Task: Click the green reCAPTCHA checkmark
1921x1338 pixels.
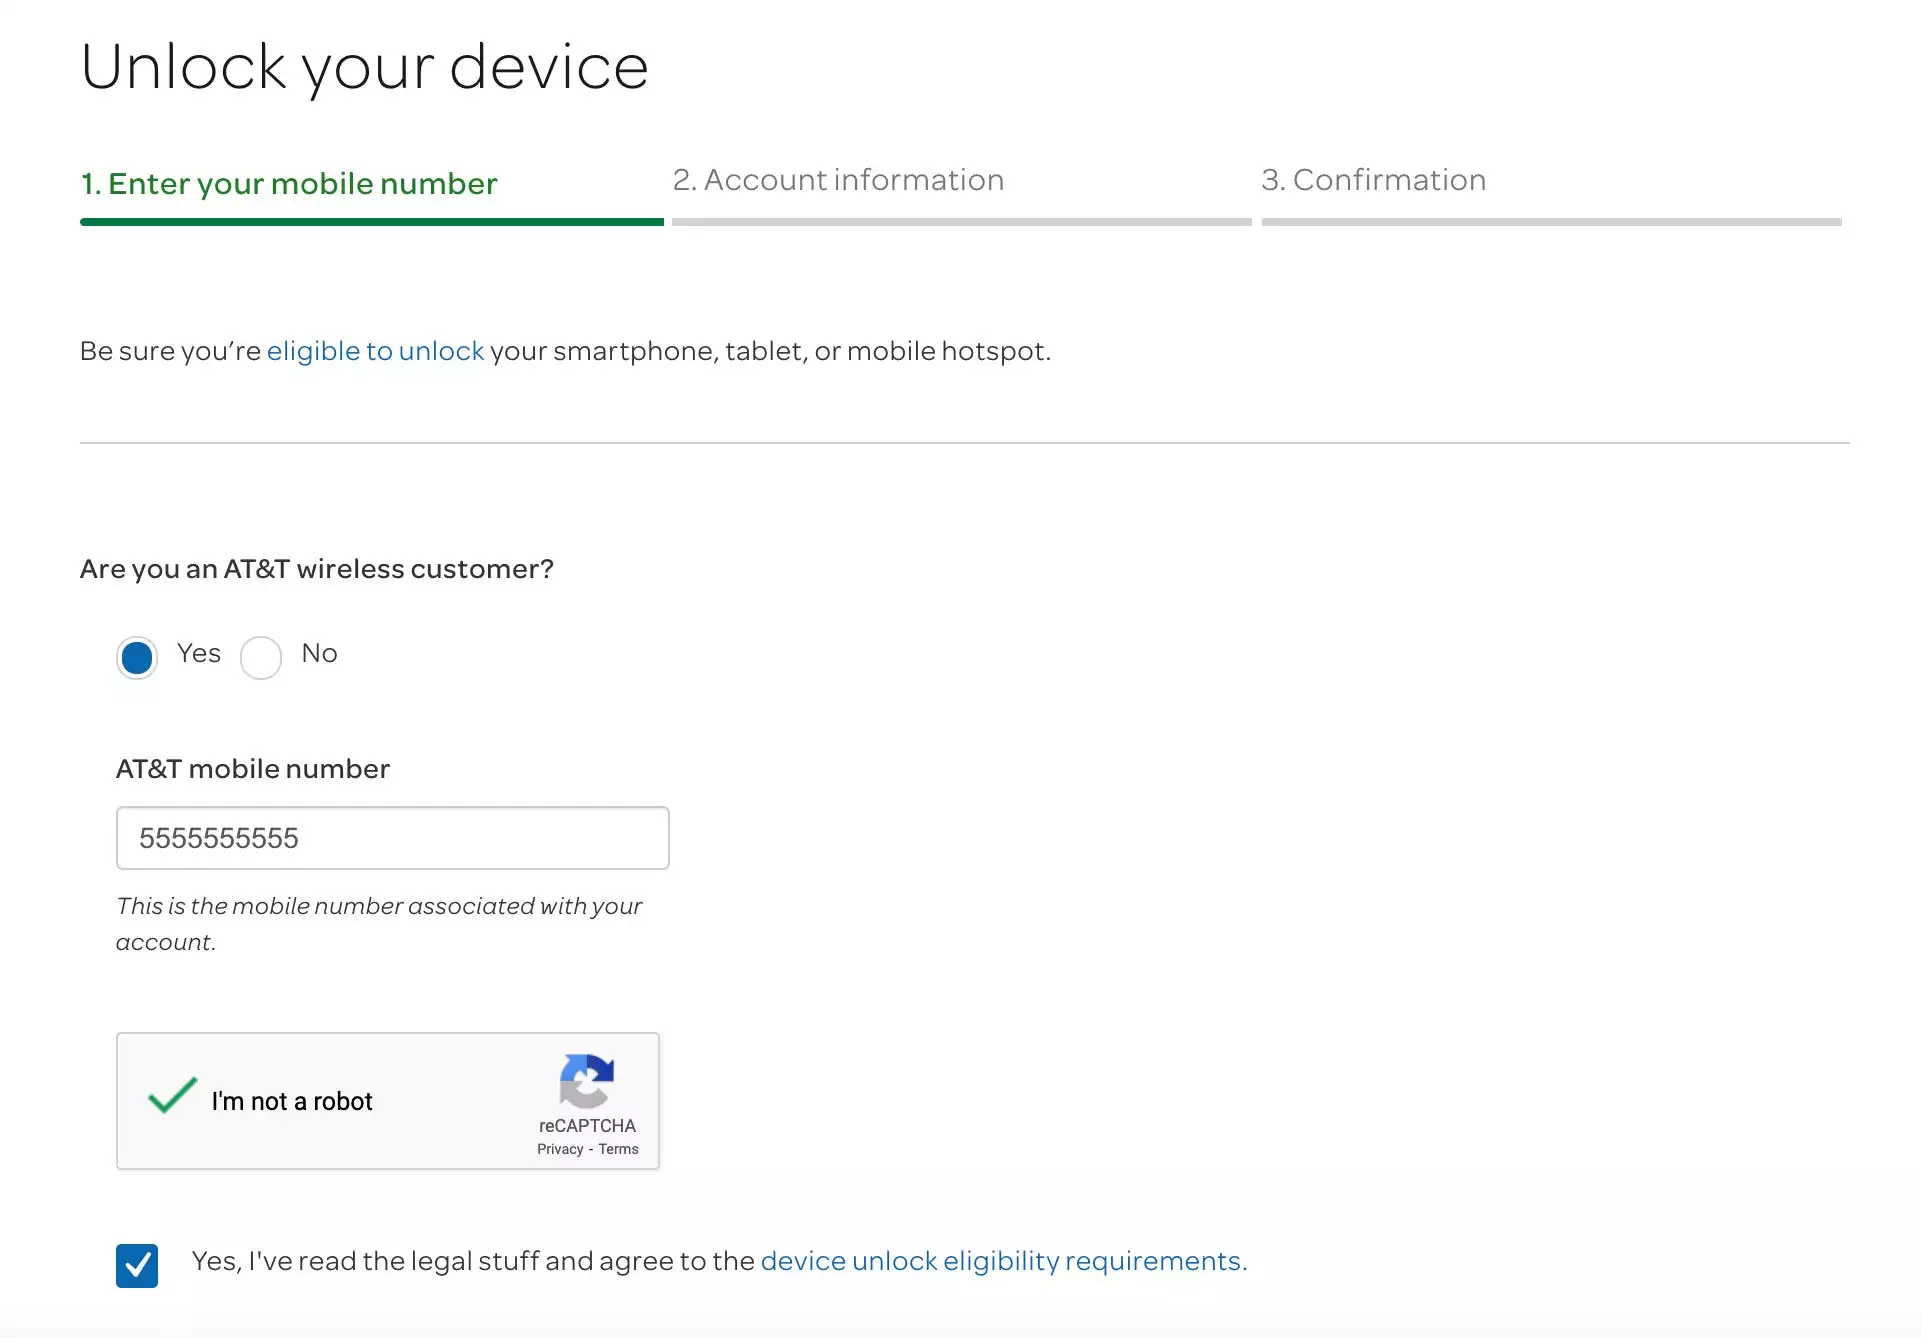Action: [172, 1096]
